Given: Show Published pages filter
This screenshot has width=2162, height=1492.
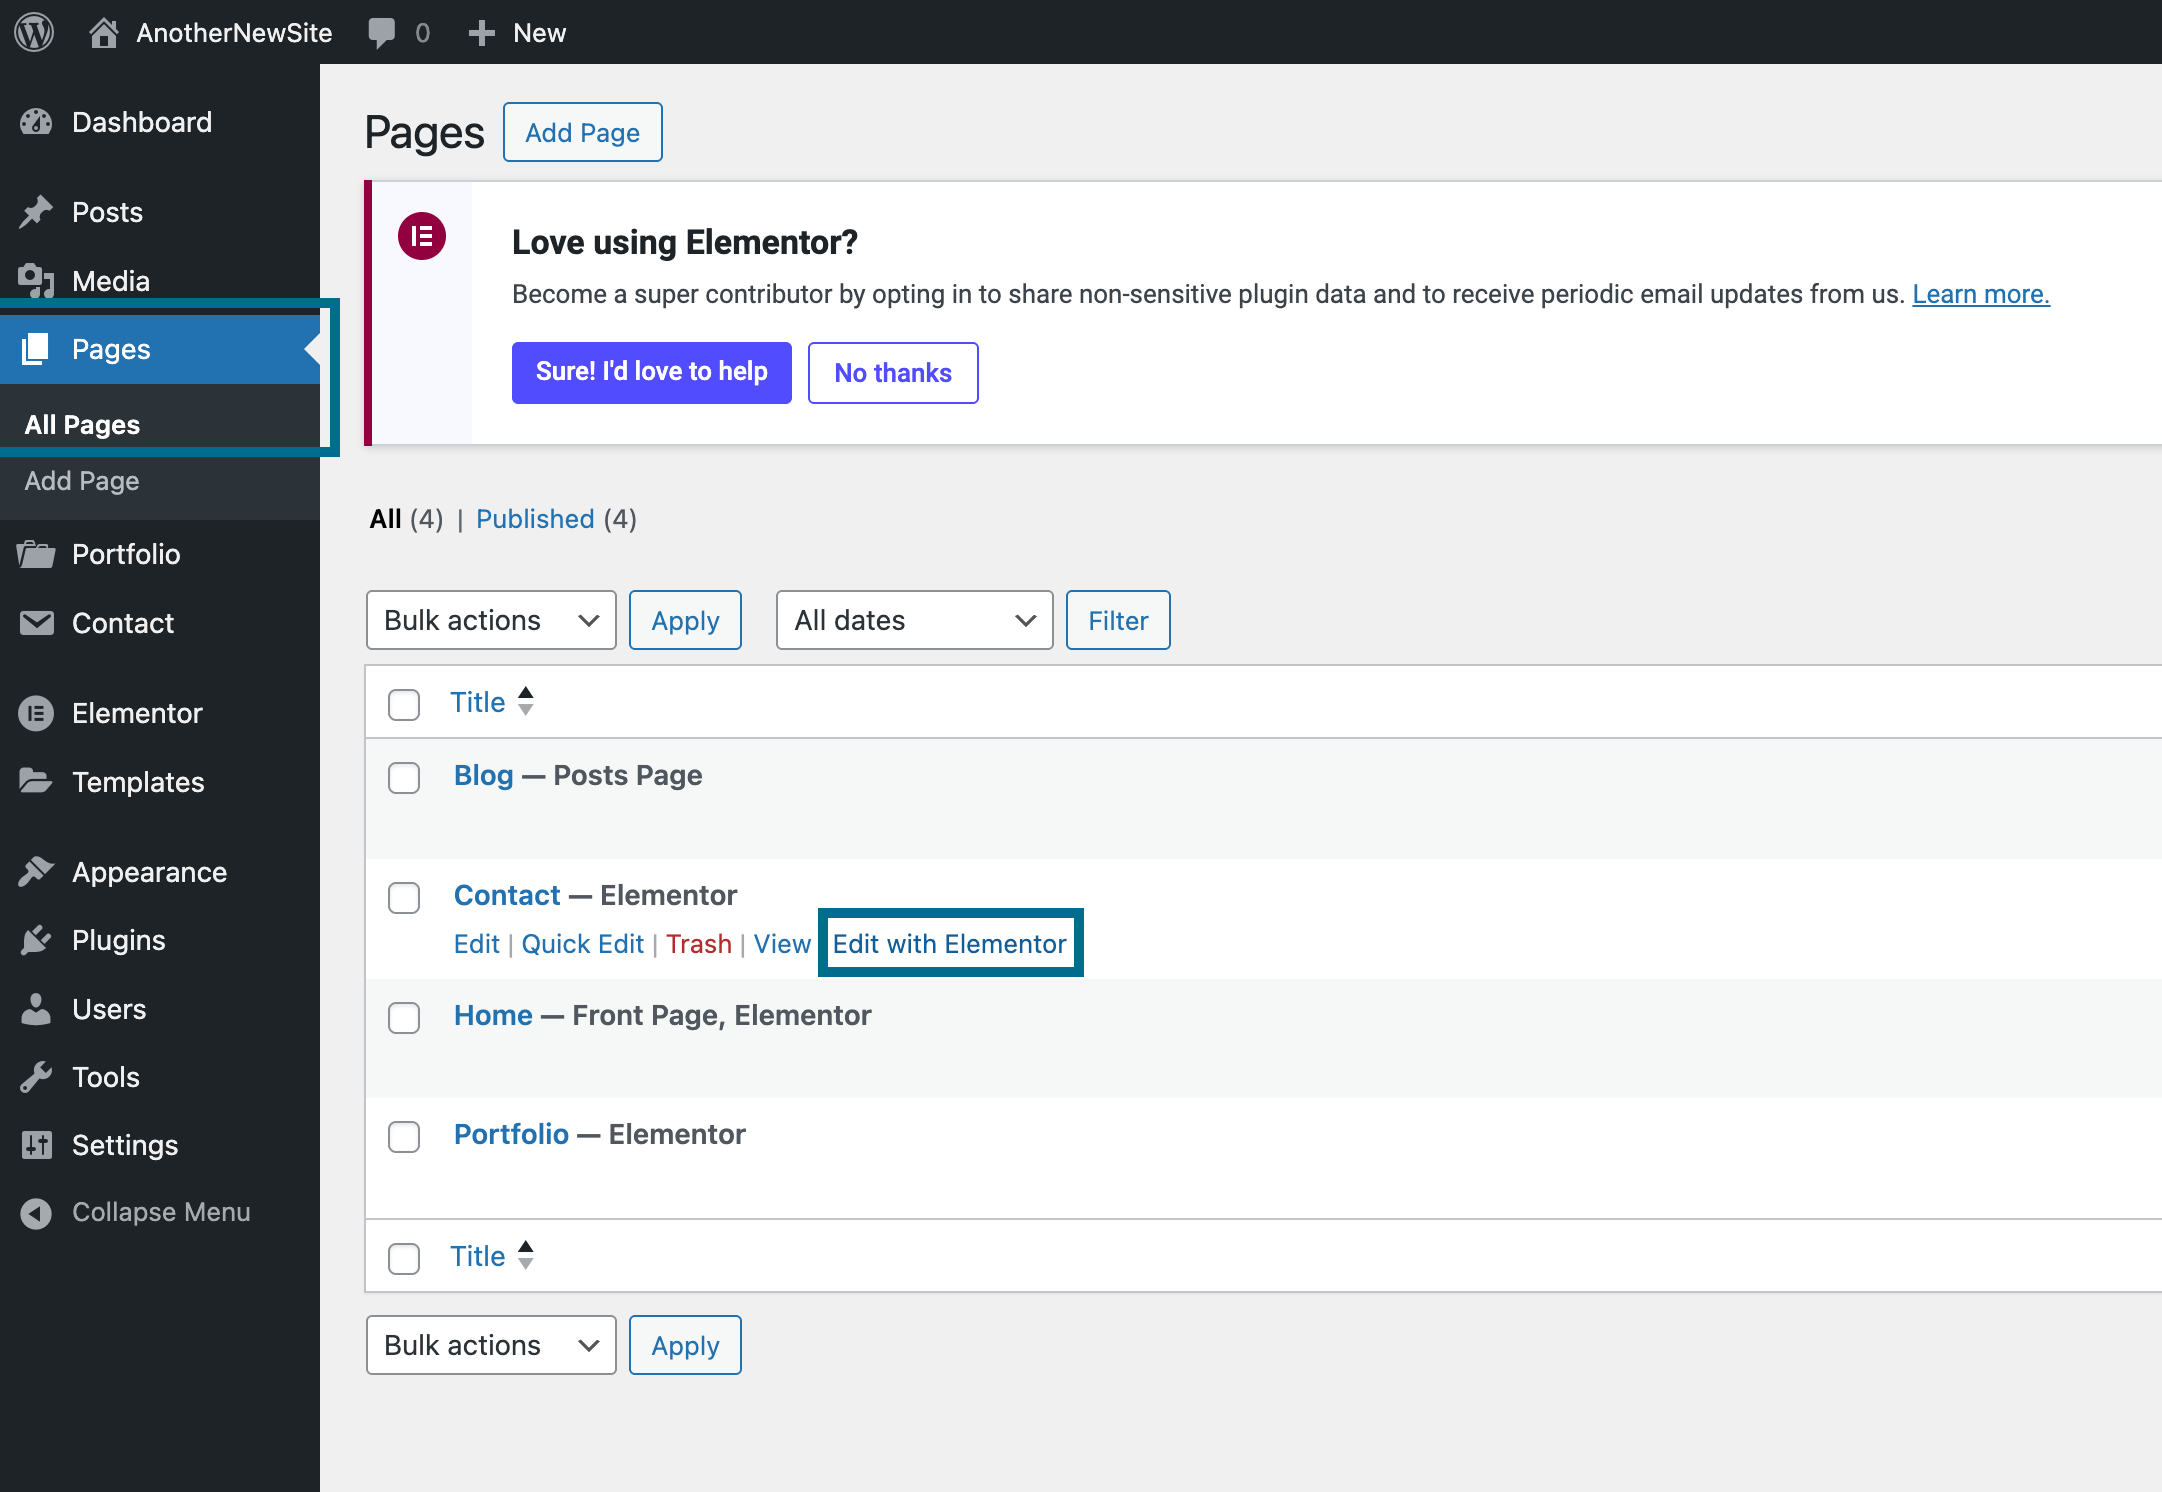Looking at the screenshot, I should click(535, 519).
